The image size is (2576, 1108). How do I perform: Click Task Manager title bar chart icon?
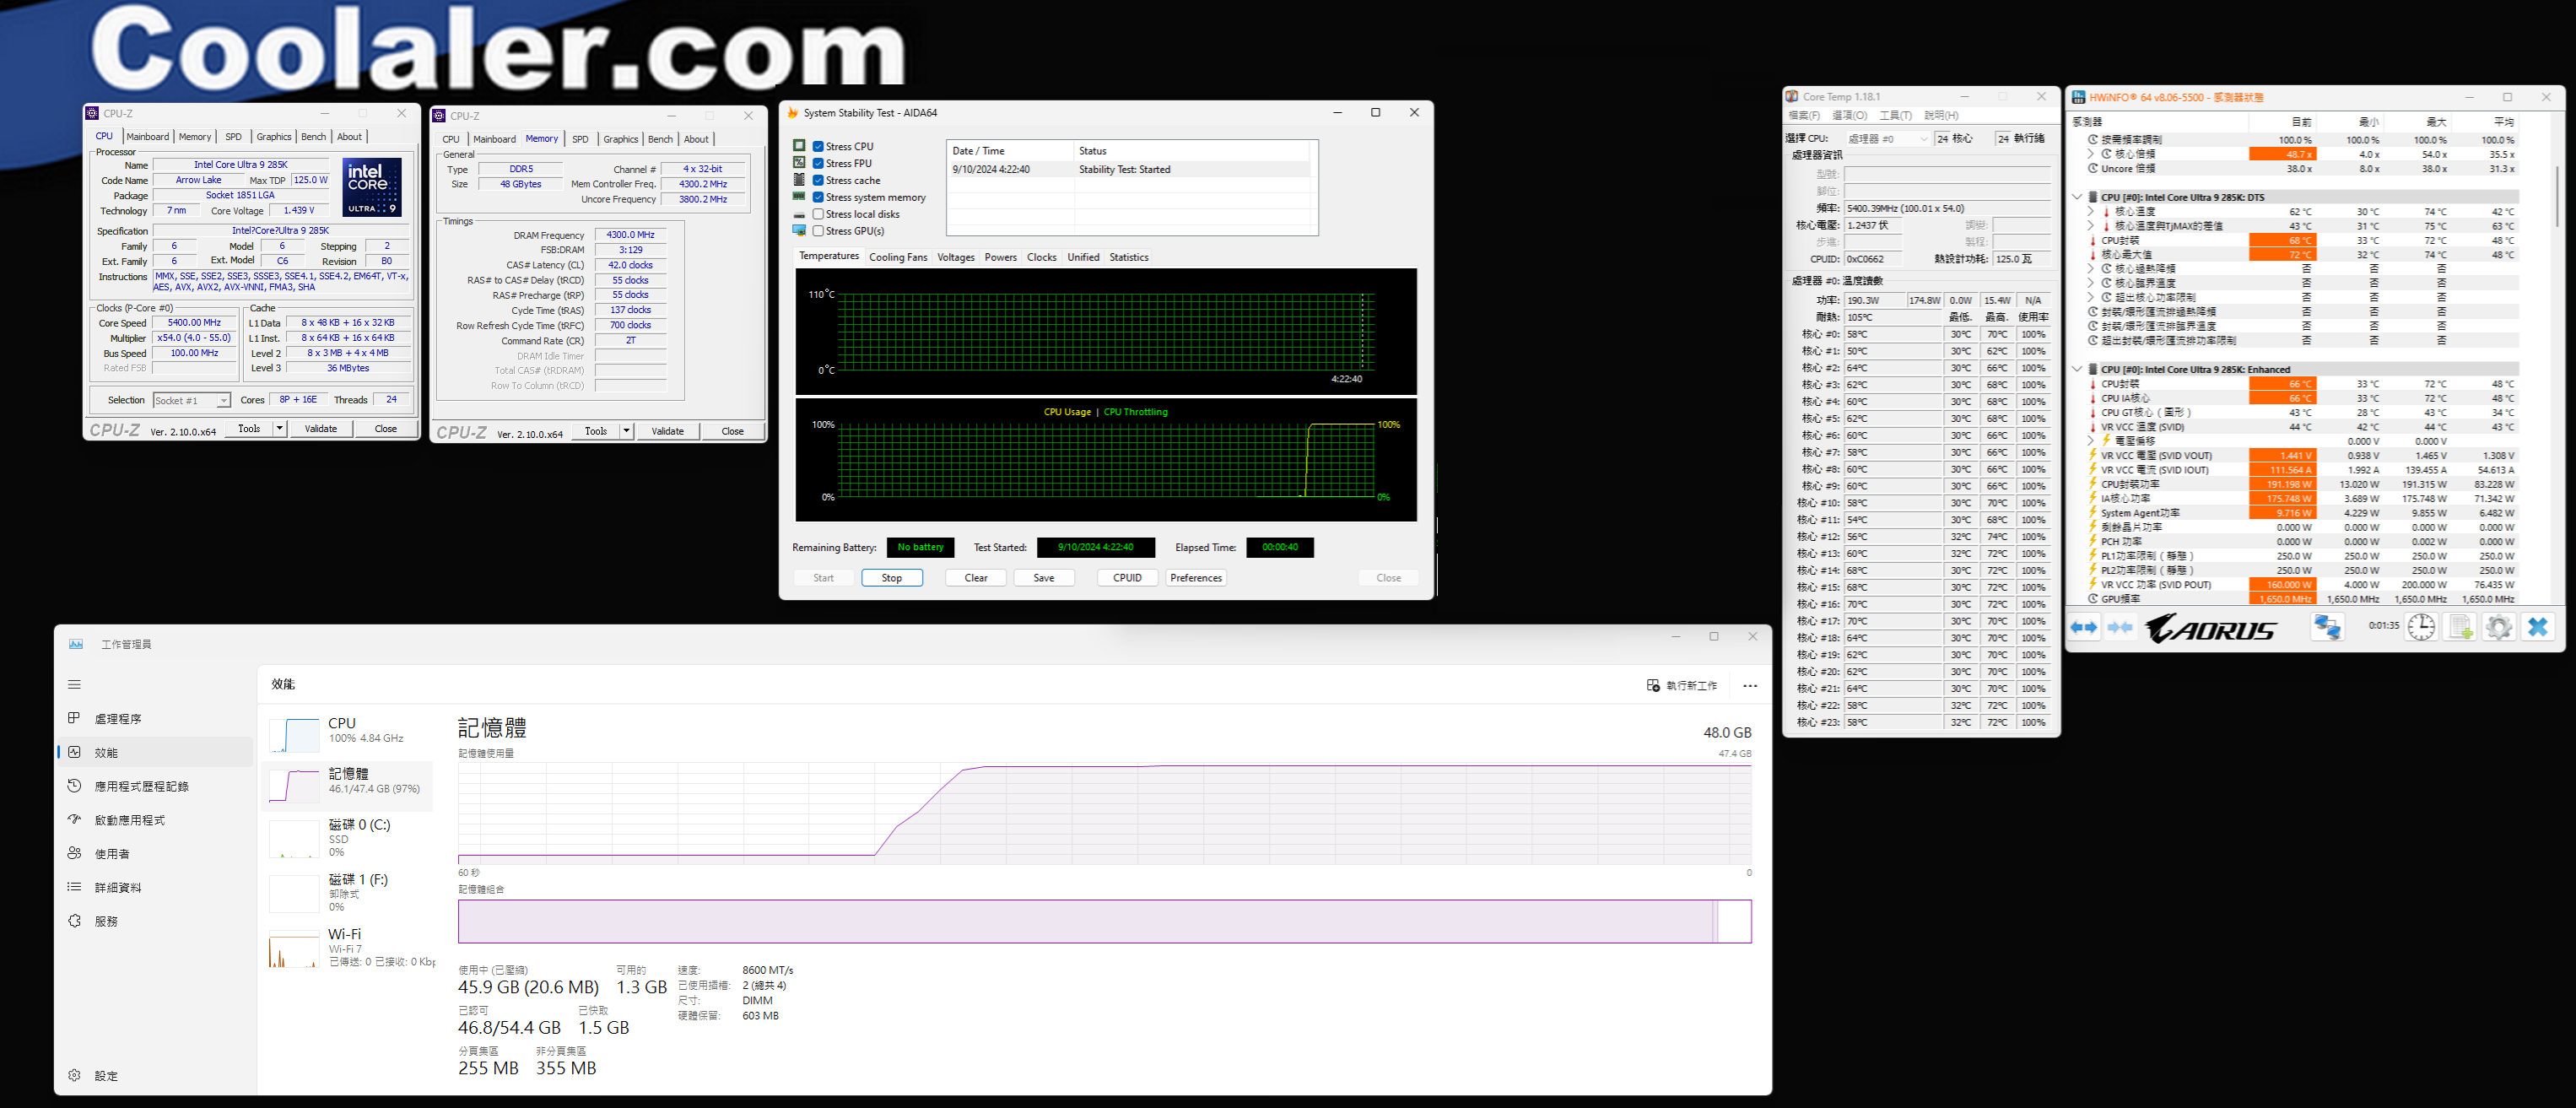coord(76,644)
